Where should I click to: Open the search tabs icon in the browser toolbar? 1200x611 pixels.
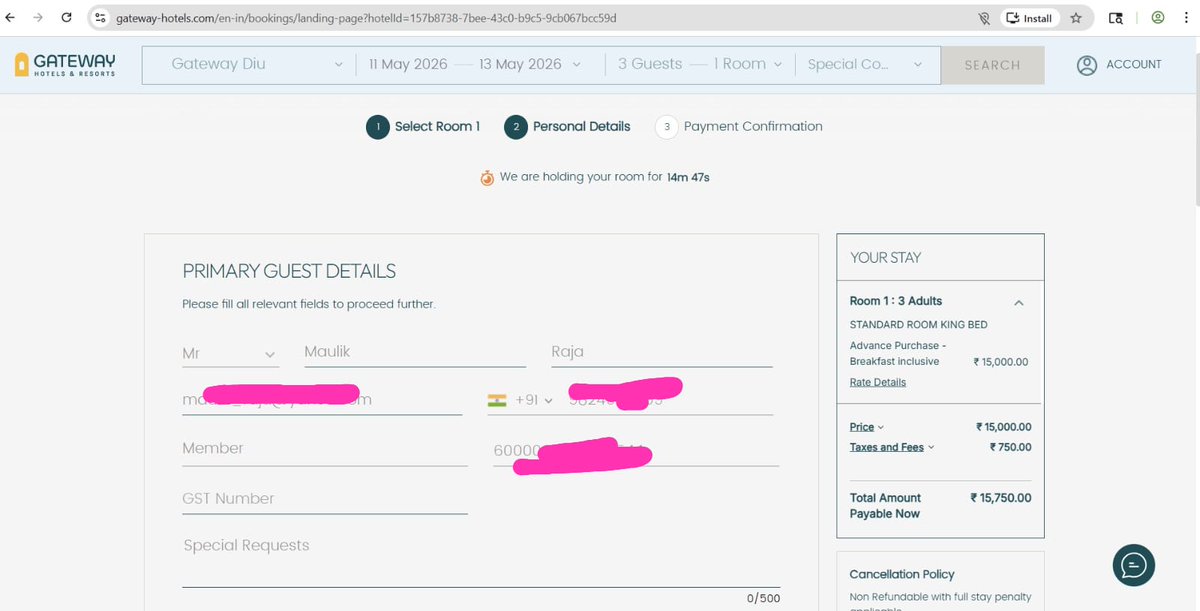tap(1116, 18)
